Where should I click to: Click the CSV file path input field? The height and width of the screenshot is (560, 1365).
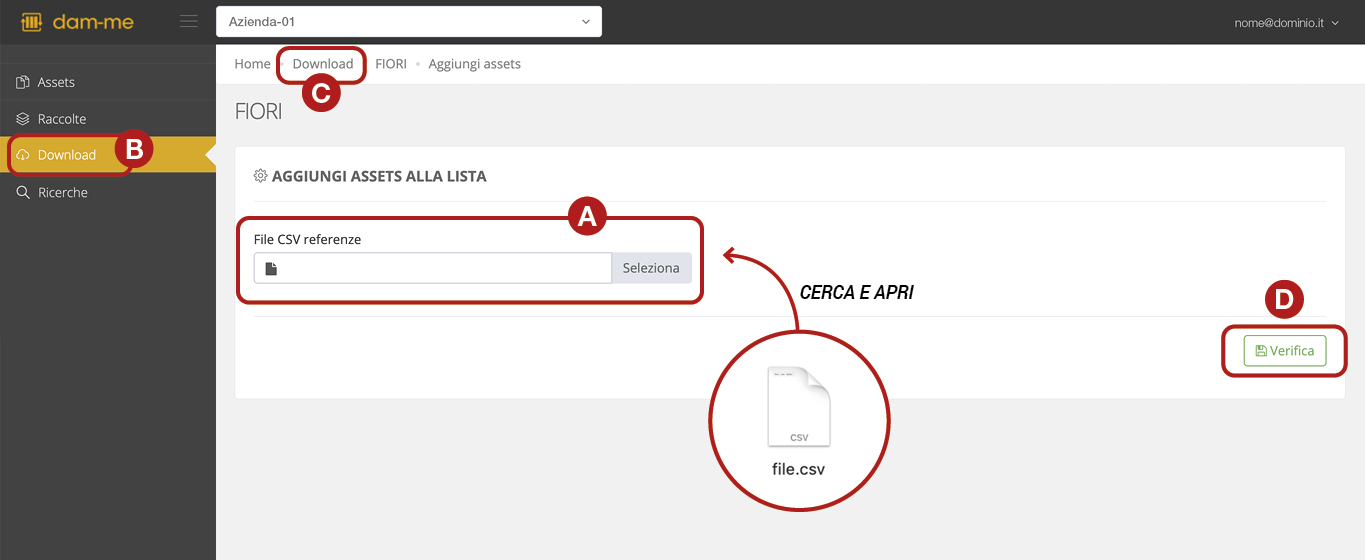[433, 268]
